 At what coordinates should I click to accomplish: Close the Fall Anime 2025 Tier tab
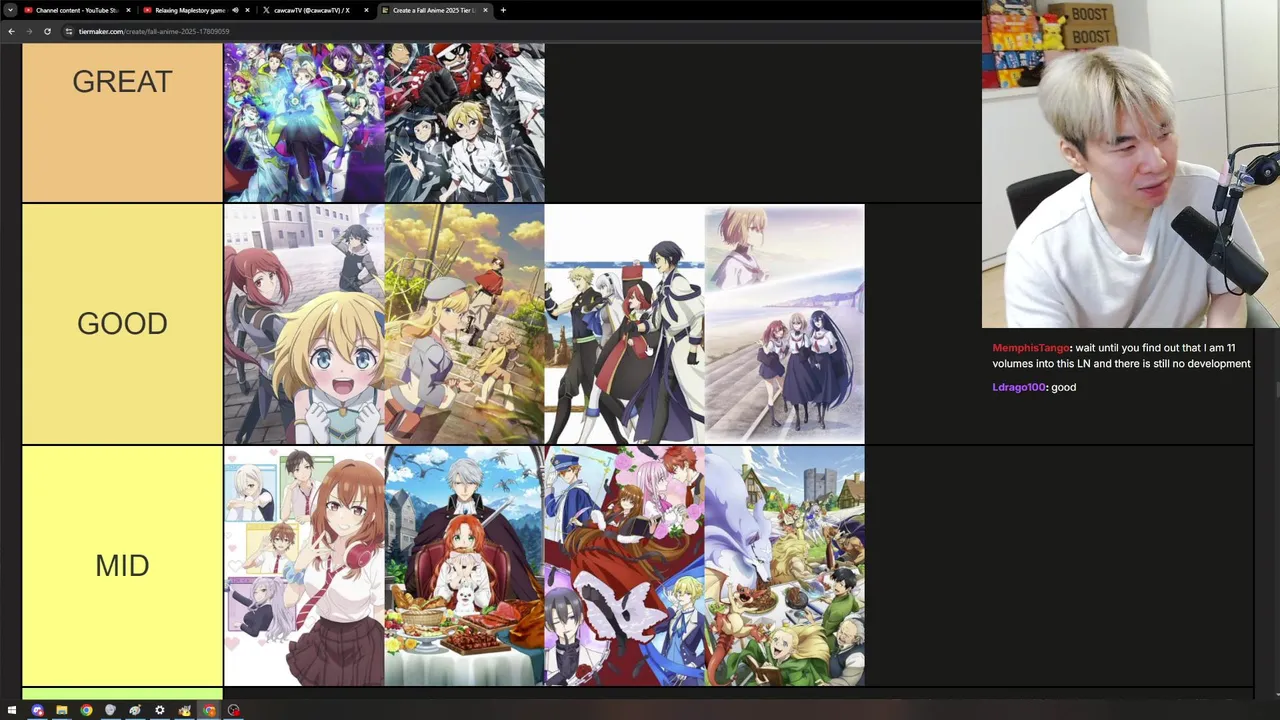(x=486, y=10)
